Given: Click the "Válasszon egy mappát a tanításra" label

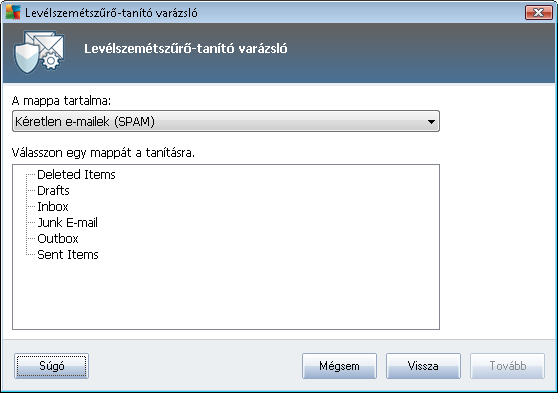Looking at the screenshot, I should (103, 153).
